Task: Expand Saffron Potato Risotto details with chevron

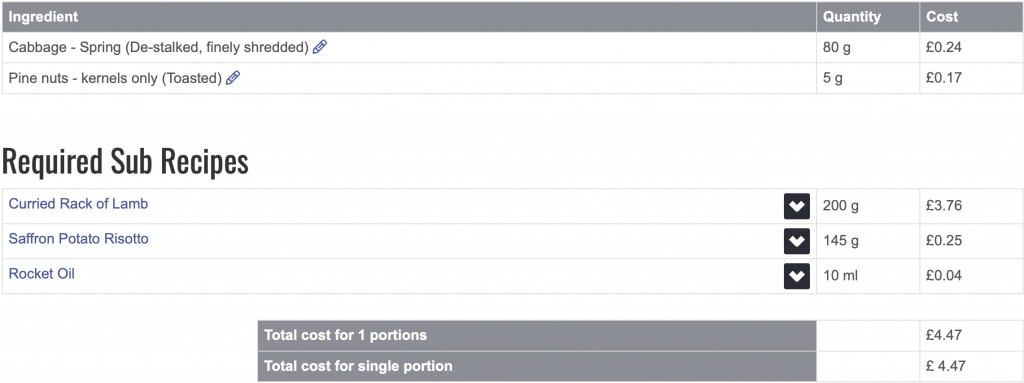Action: coord(796,241)
